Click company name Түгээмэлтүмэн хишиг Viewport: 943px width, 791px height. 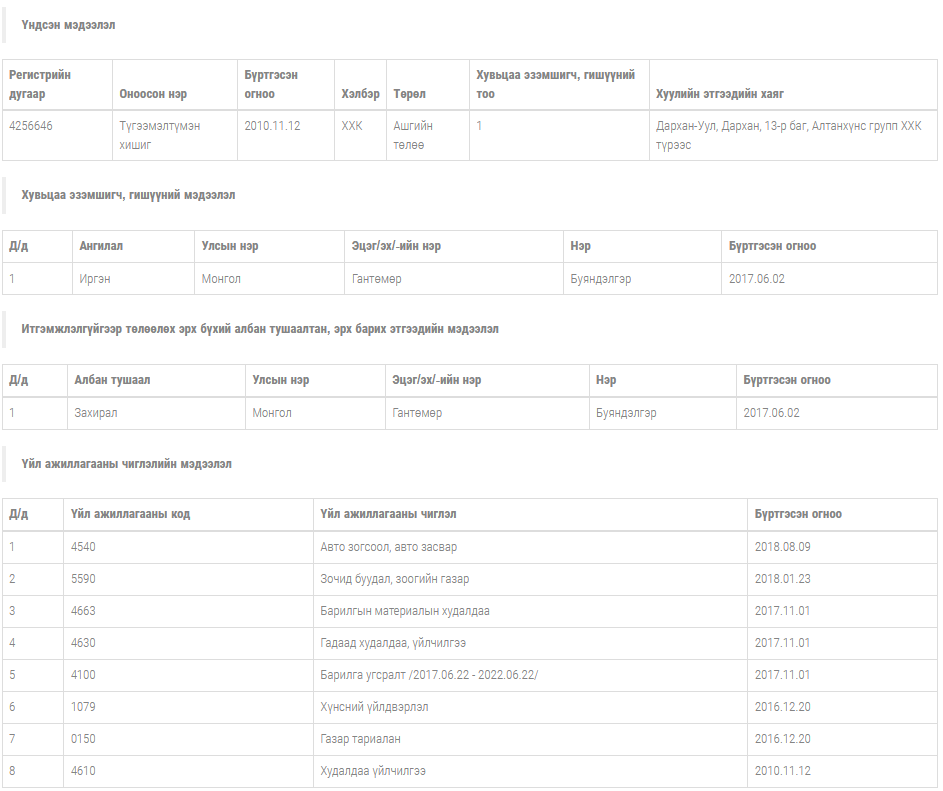coord(160,135)
